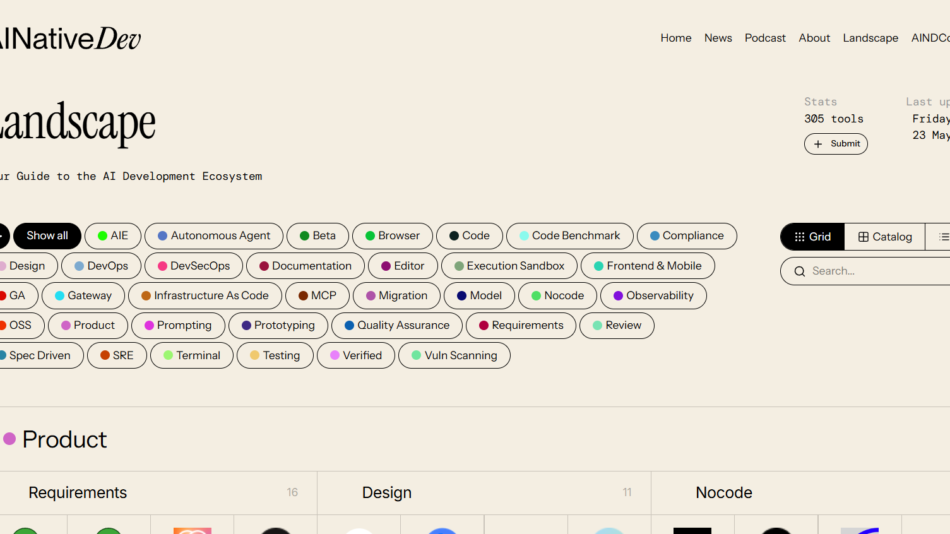Filter by the MCP tag
Image resolution: width=950 pixels, height=534 pixels.
[x=317, y=296]
